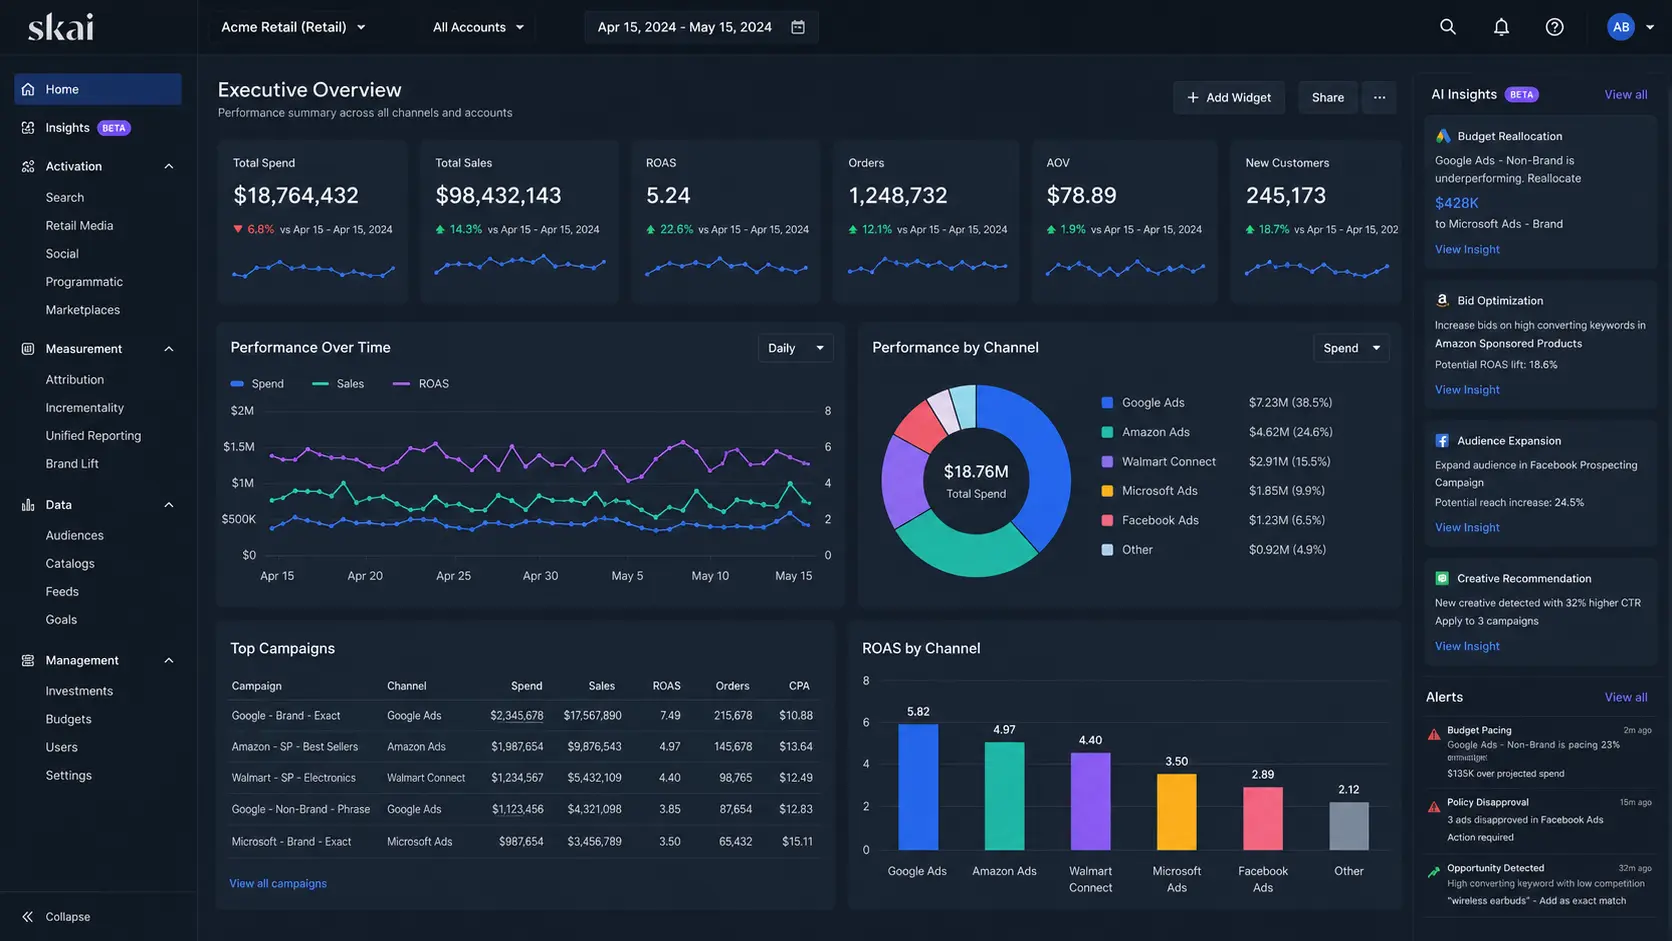Open the Acme Retail account dropdown
The image size is (1672, 941).
(x=293, y=27)
